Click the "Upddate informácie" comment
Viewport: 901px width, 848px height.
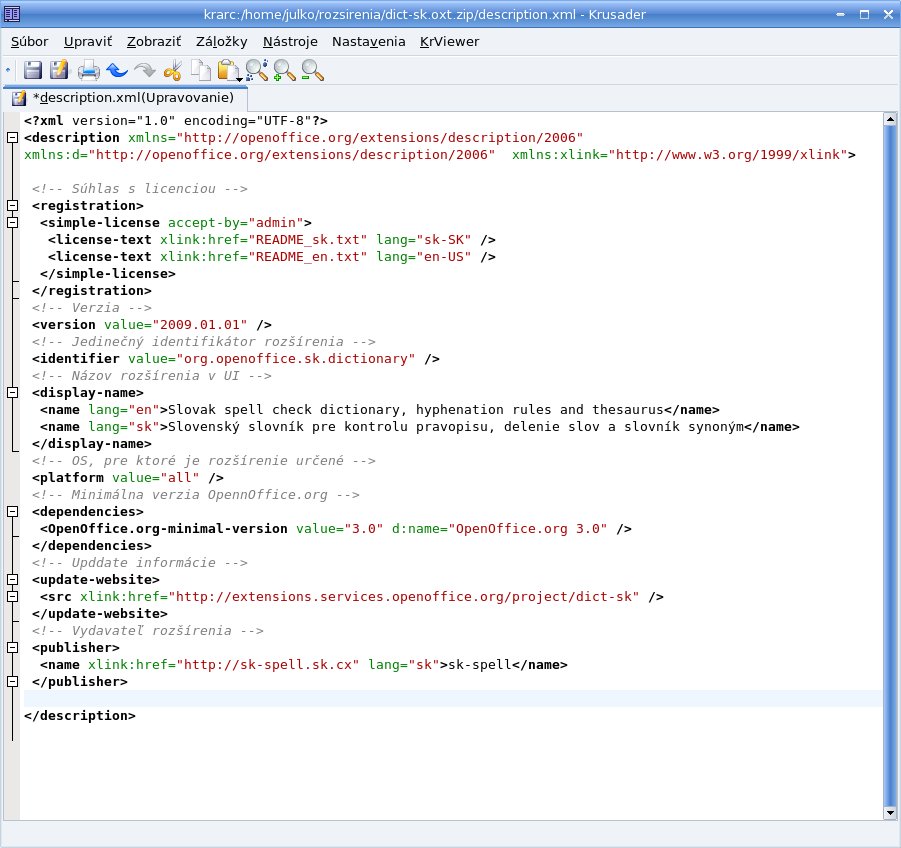coord(140,563)
